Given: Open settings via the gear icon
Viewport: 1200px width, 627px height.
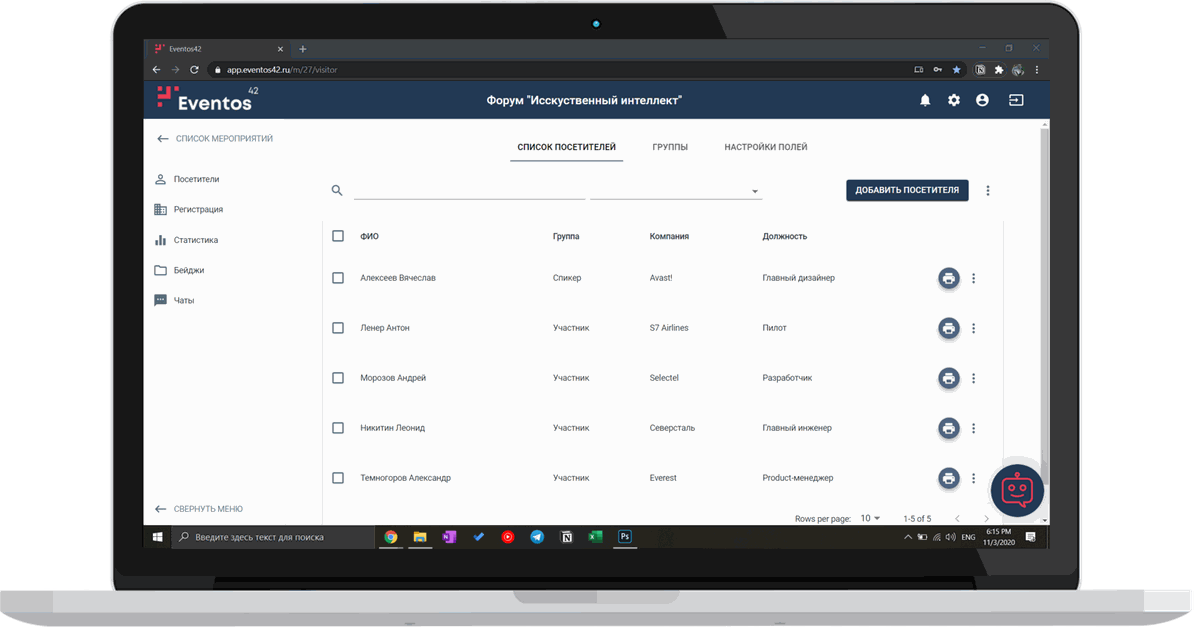Looking at the screenshot, I should click(x=954, y=100).
